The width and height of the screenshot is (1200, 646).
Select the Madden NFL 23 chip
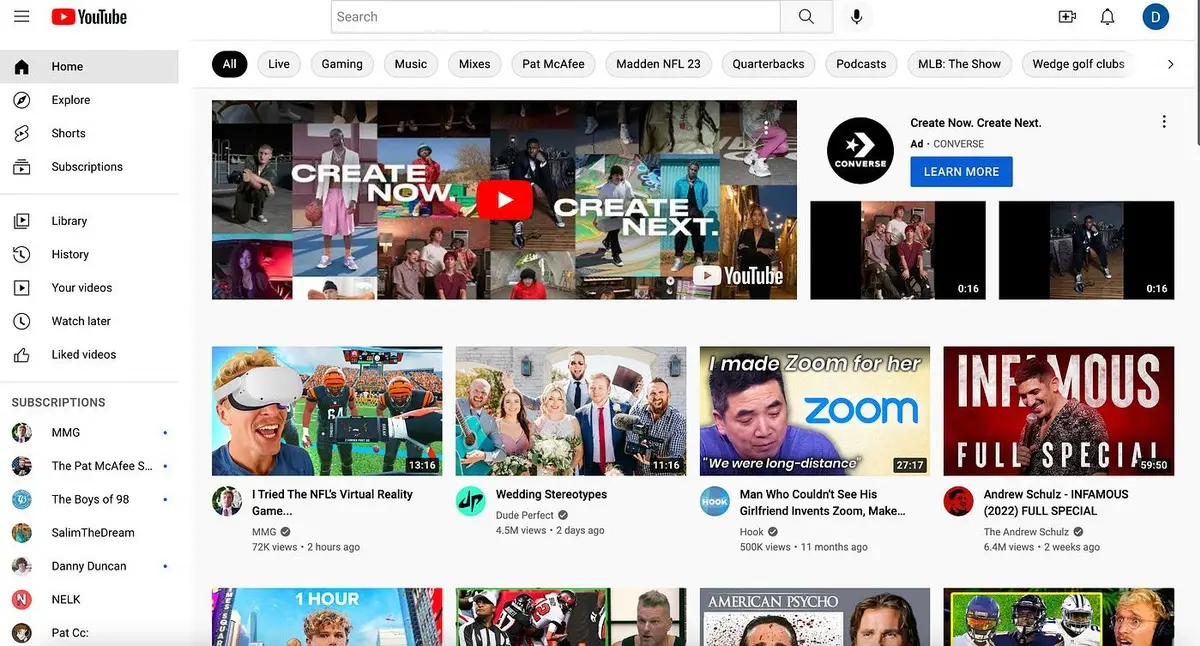[x=658, y=64]
